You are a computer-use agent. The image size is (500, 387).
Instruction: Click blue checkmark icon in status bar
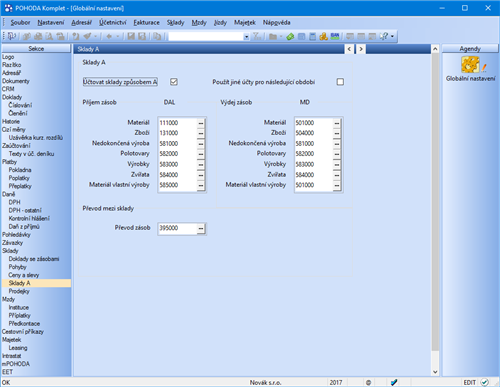point(394,382)
